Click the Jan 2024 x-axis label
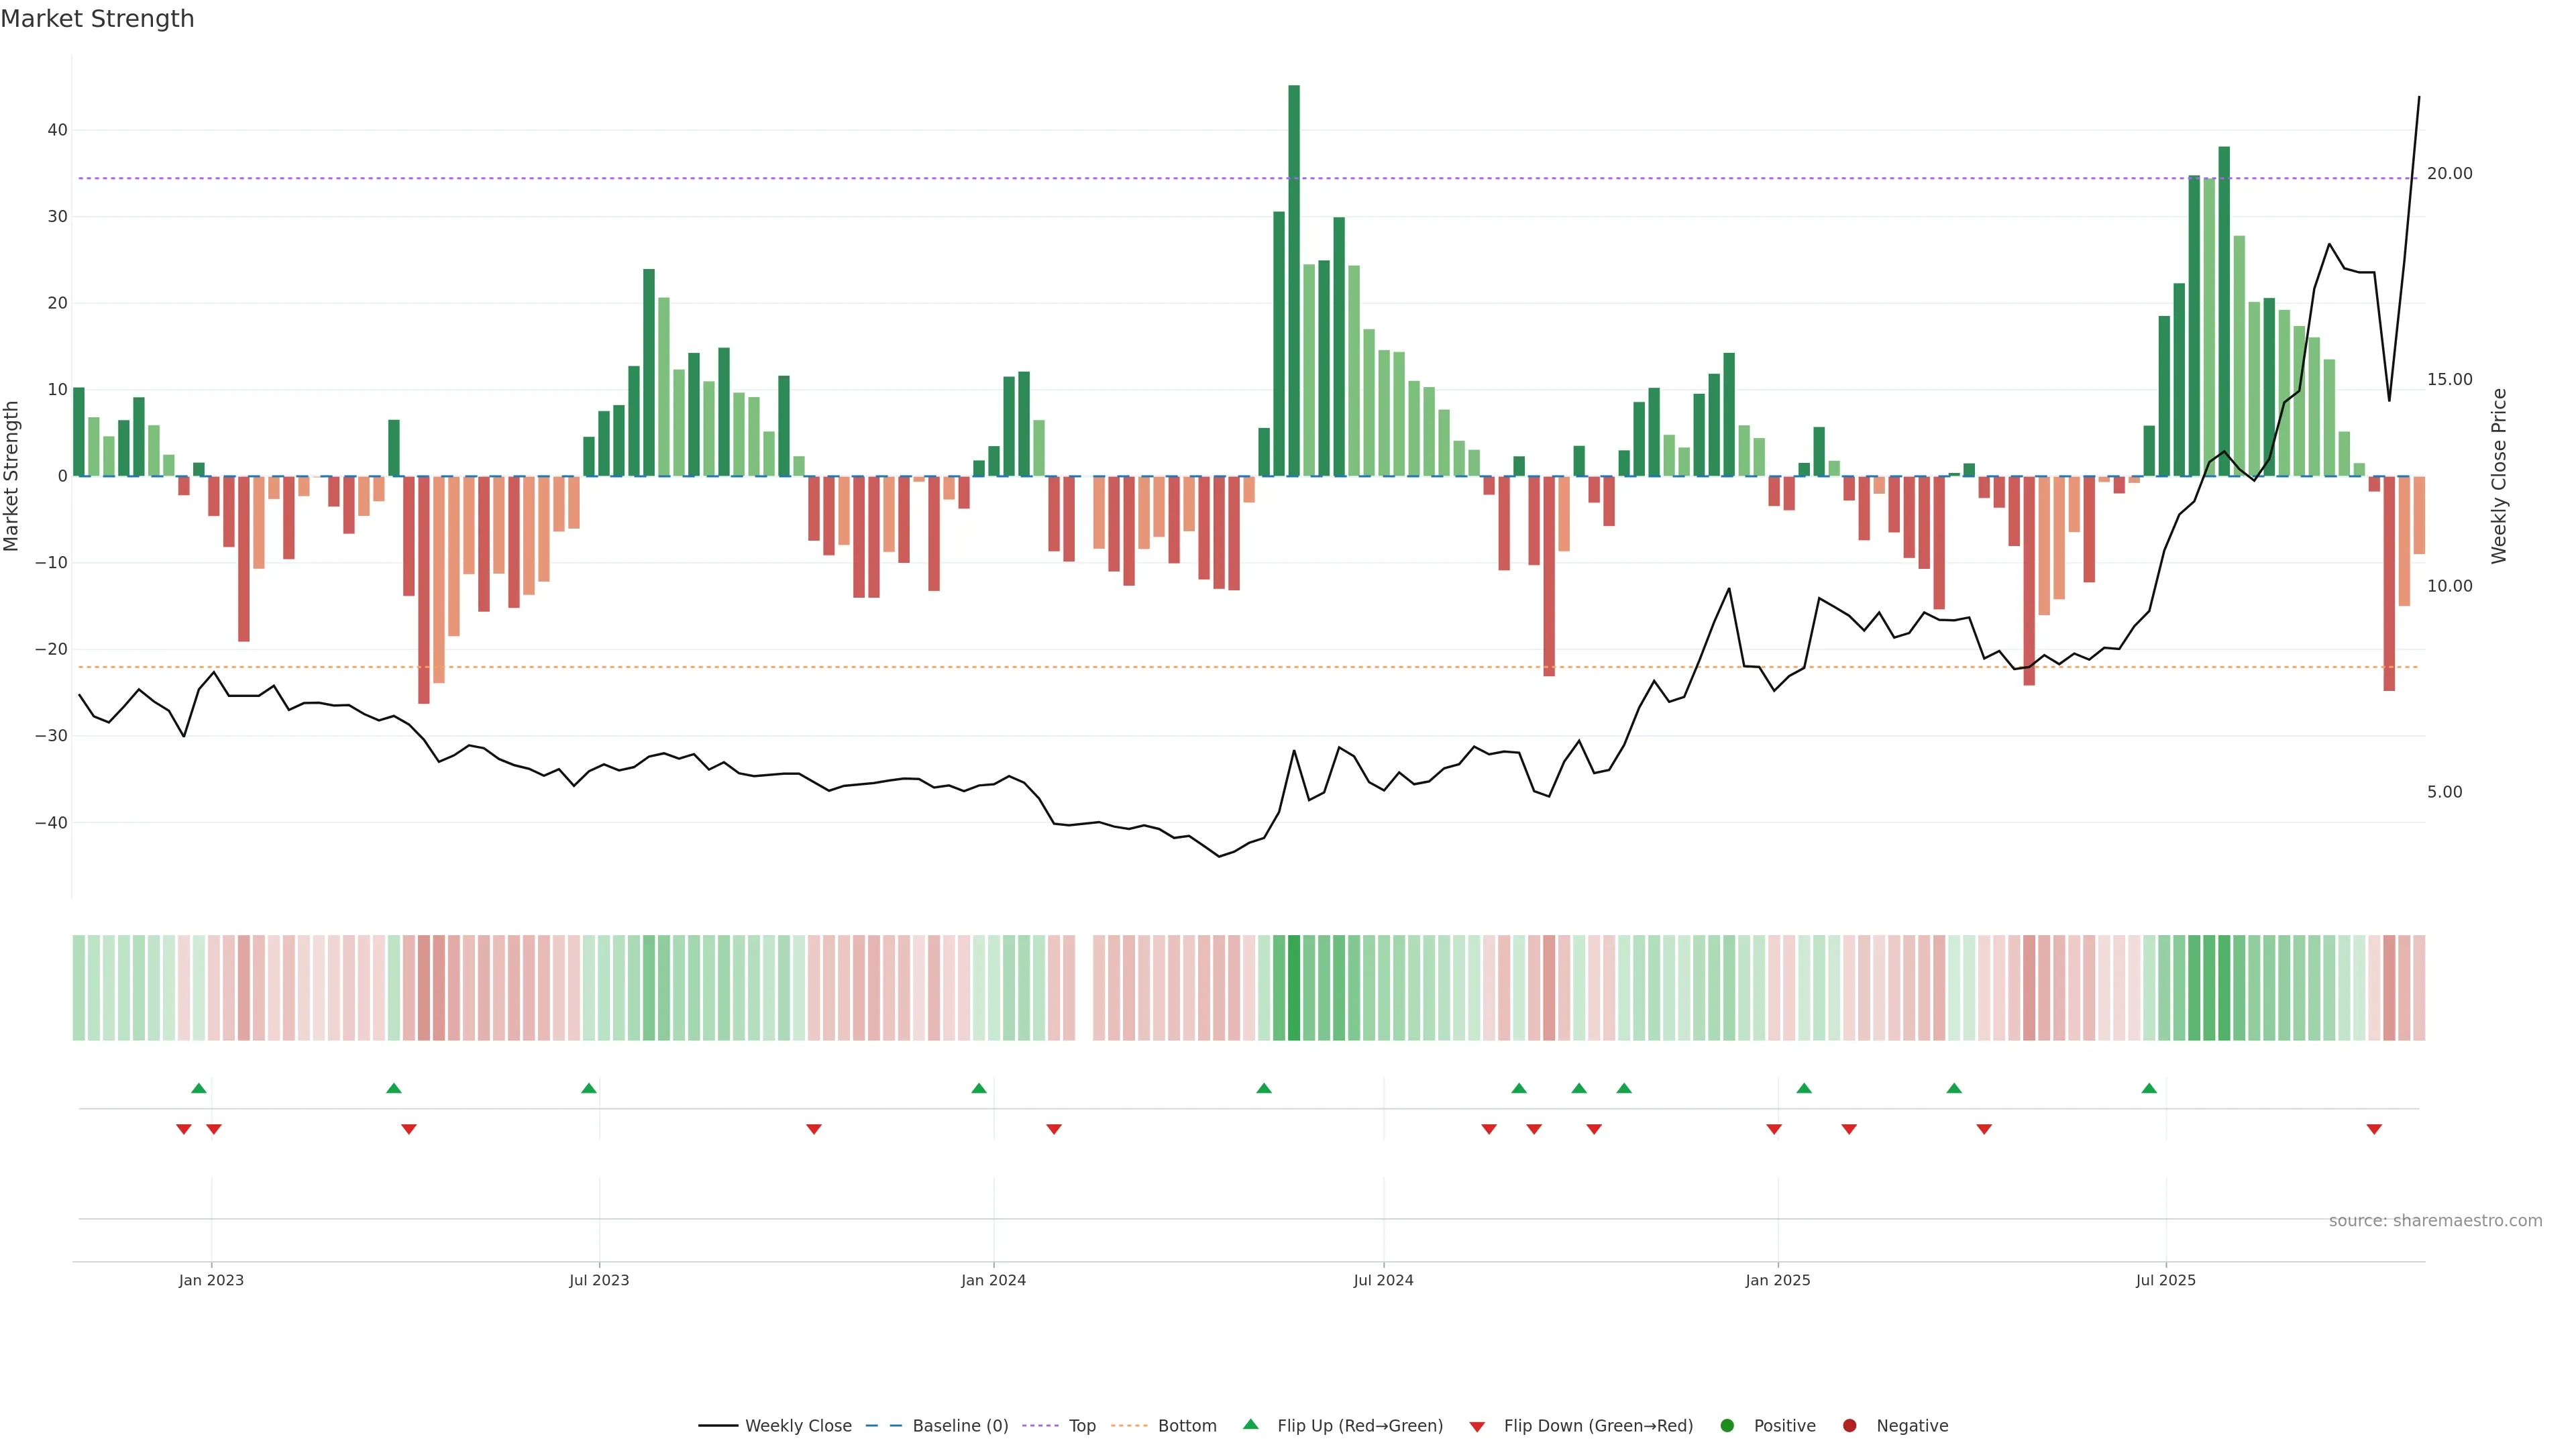2576x1449 pixels. [993, 1280]
